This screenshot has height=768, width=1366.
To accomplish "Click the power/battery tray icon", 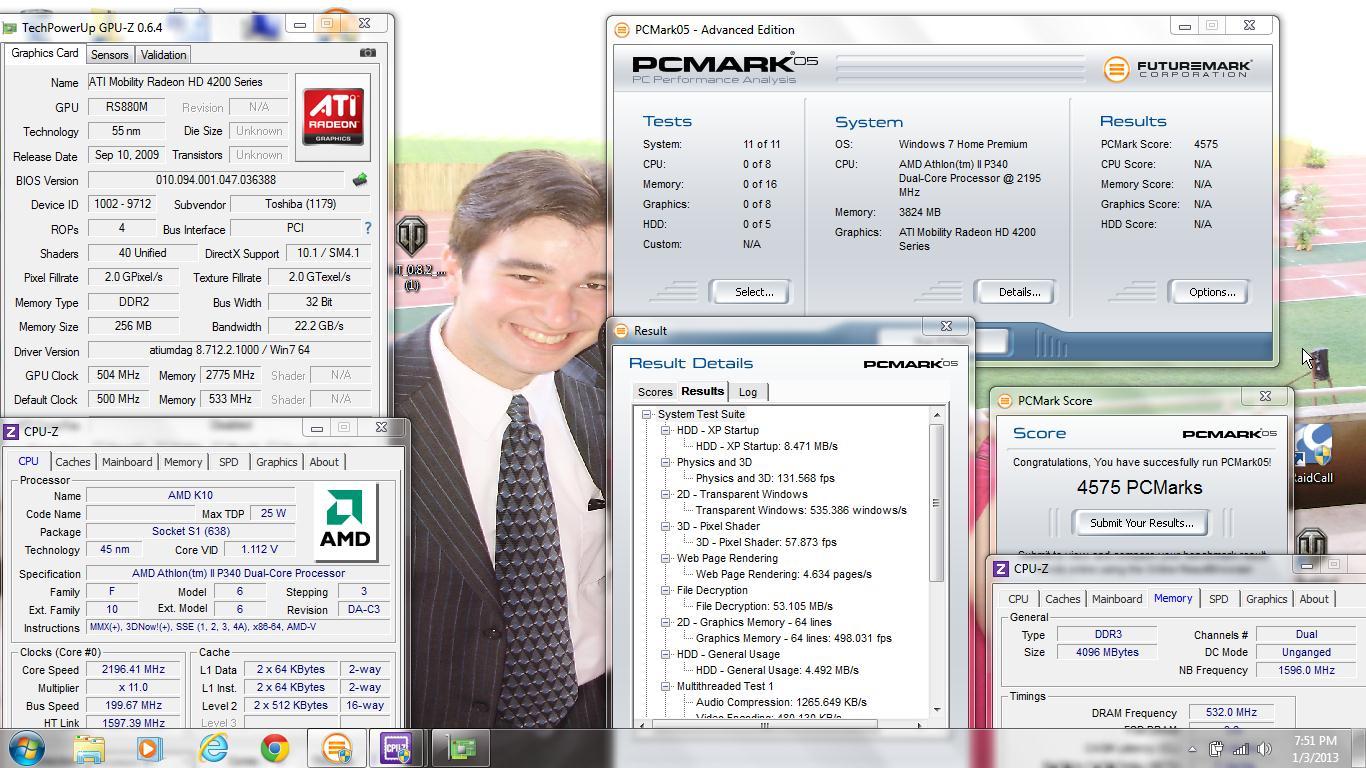I will click(x=1216, y=748).
